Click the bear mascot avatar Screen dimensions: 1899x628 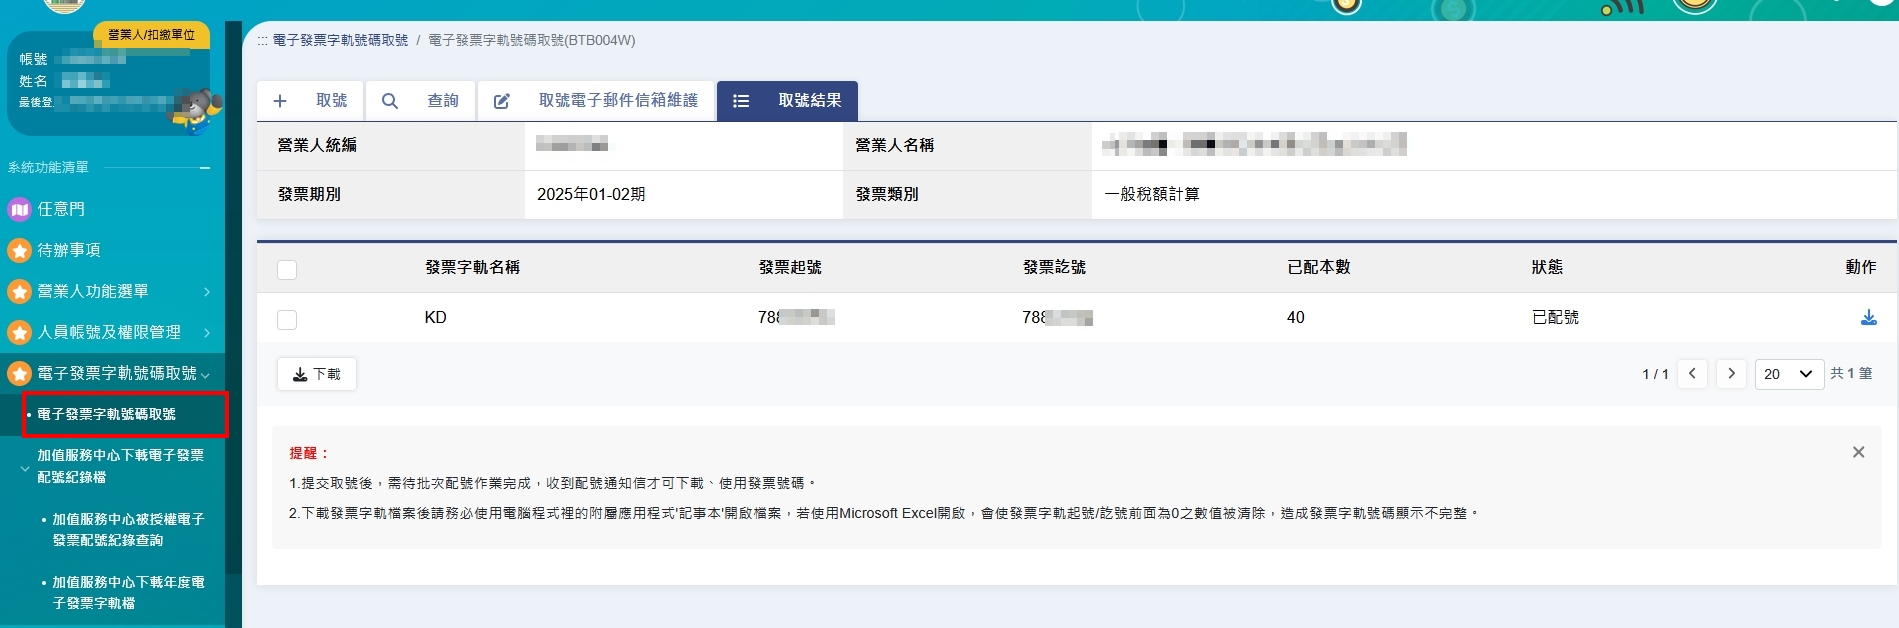[x=196, y=110]
